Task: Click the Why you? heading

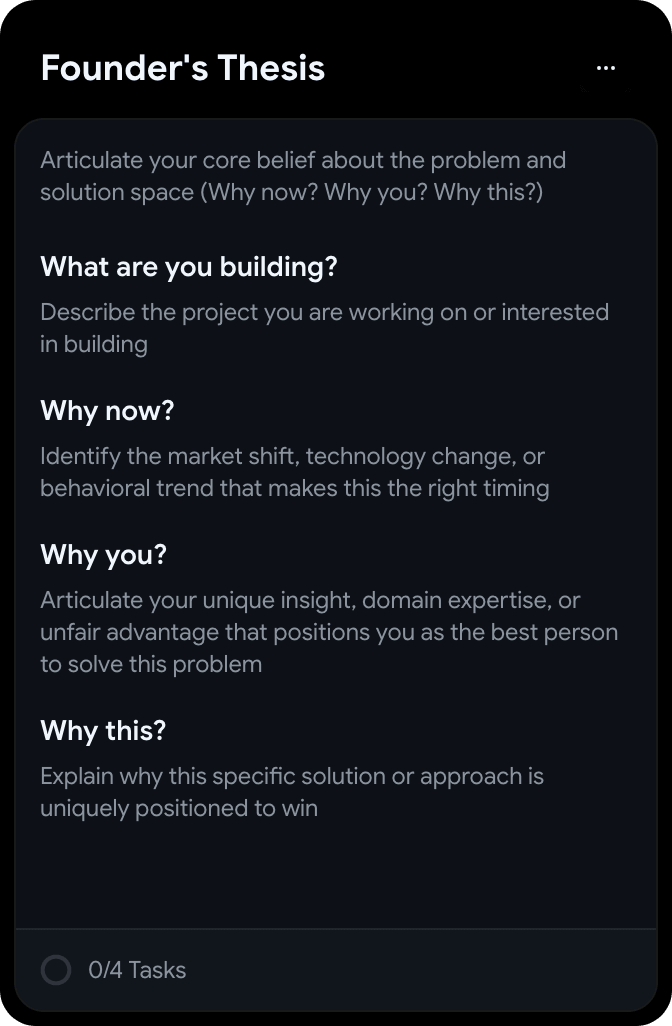Action: point(104,554)
